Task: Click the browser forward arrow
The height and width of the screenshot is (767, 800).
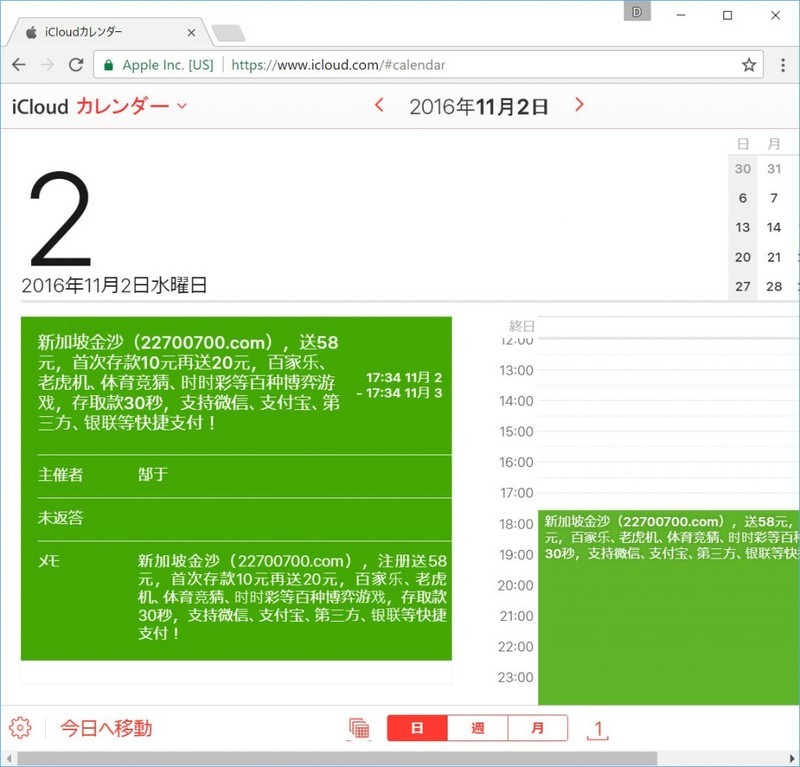Action: 47,65
